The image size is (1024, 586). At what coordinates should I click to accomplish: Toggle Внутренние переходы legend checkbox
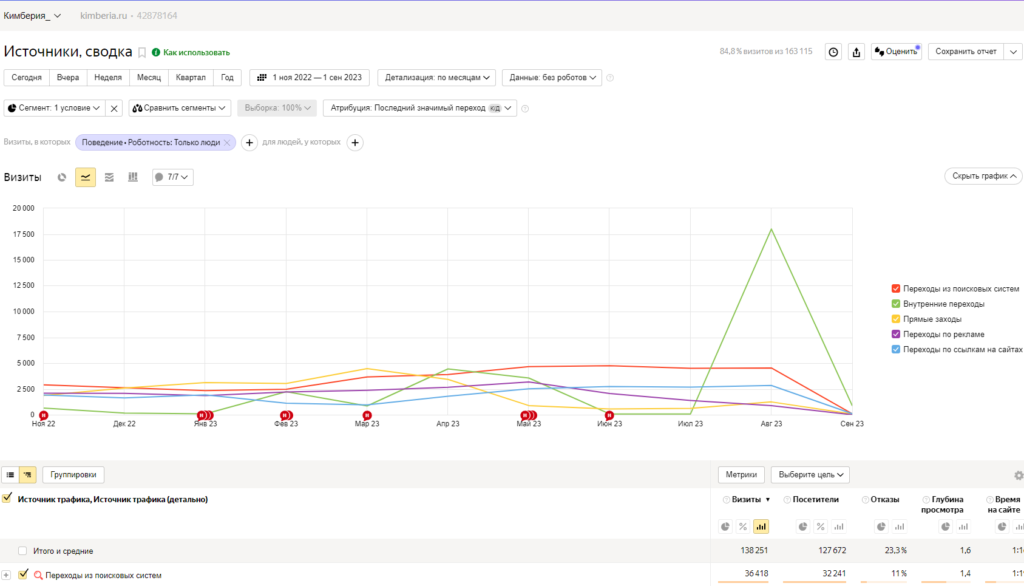coord(896,304)
